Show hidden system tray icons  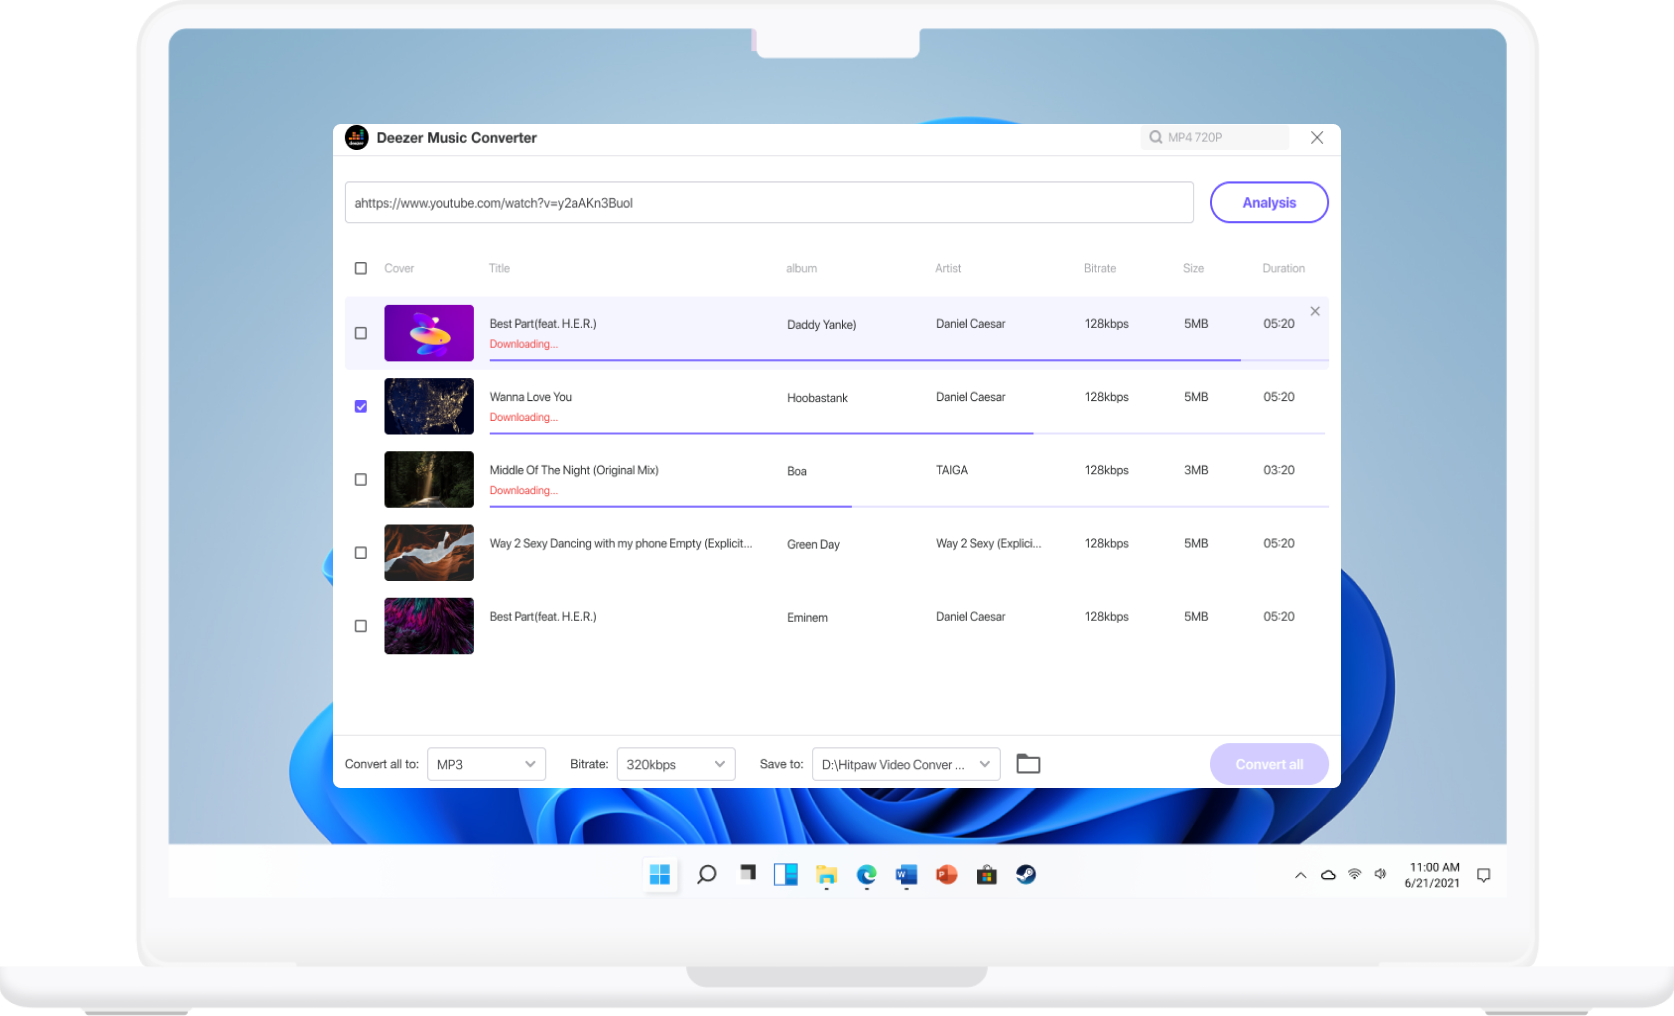click(x=1300, y=875)
